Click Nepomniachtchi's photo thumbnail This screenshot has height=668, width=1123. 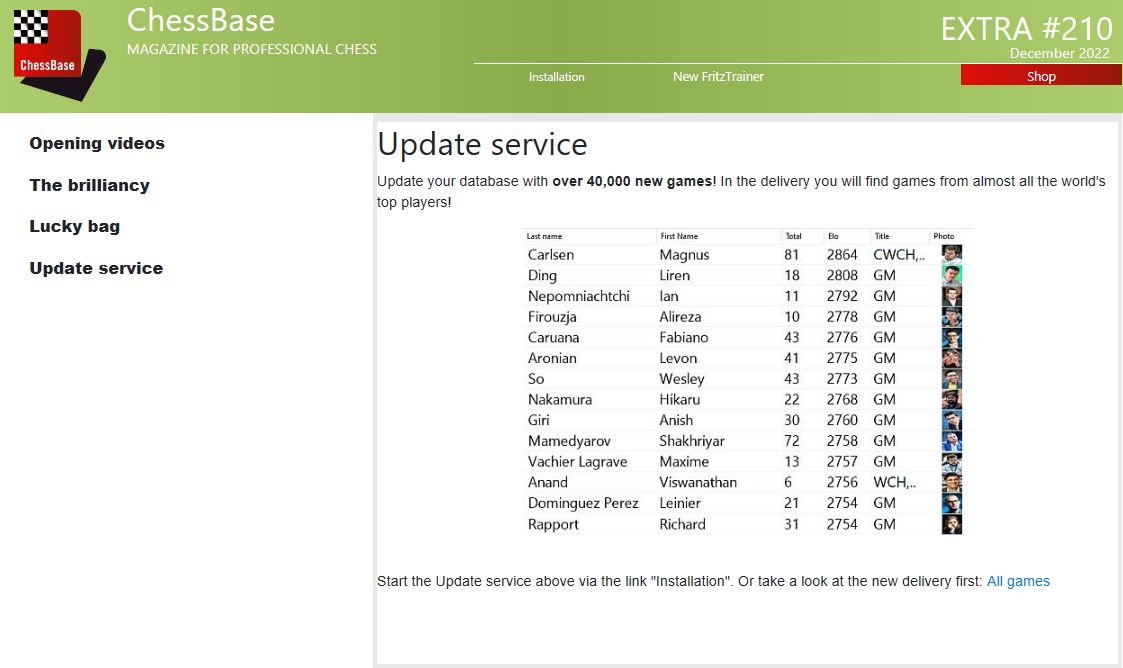[951, 296]
